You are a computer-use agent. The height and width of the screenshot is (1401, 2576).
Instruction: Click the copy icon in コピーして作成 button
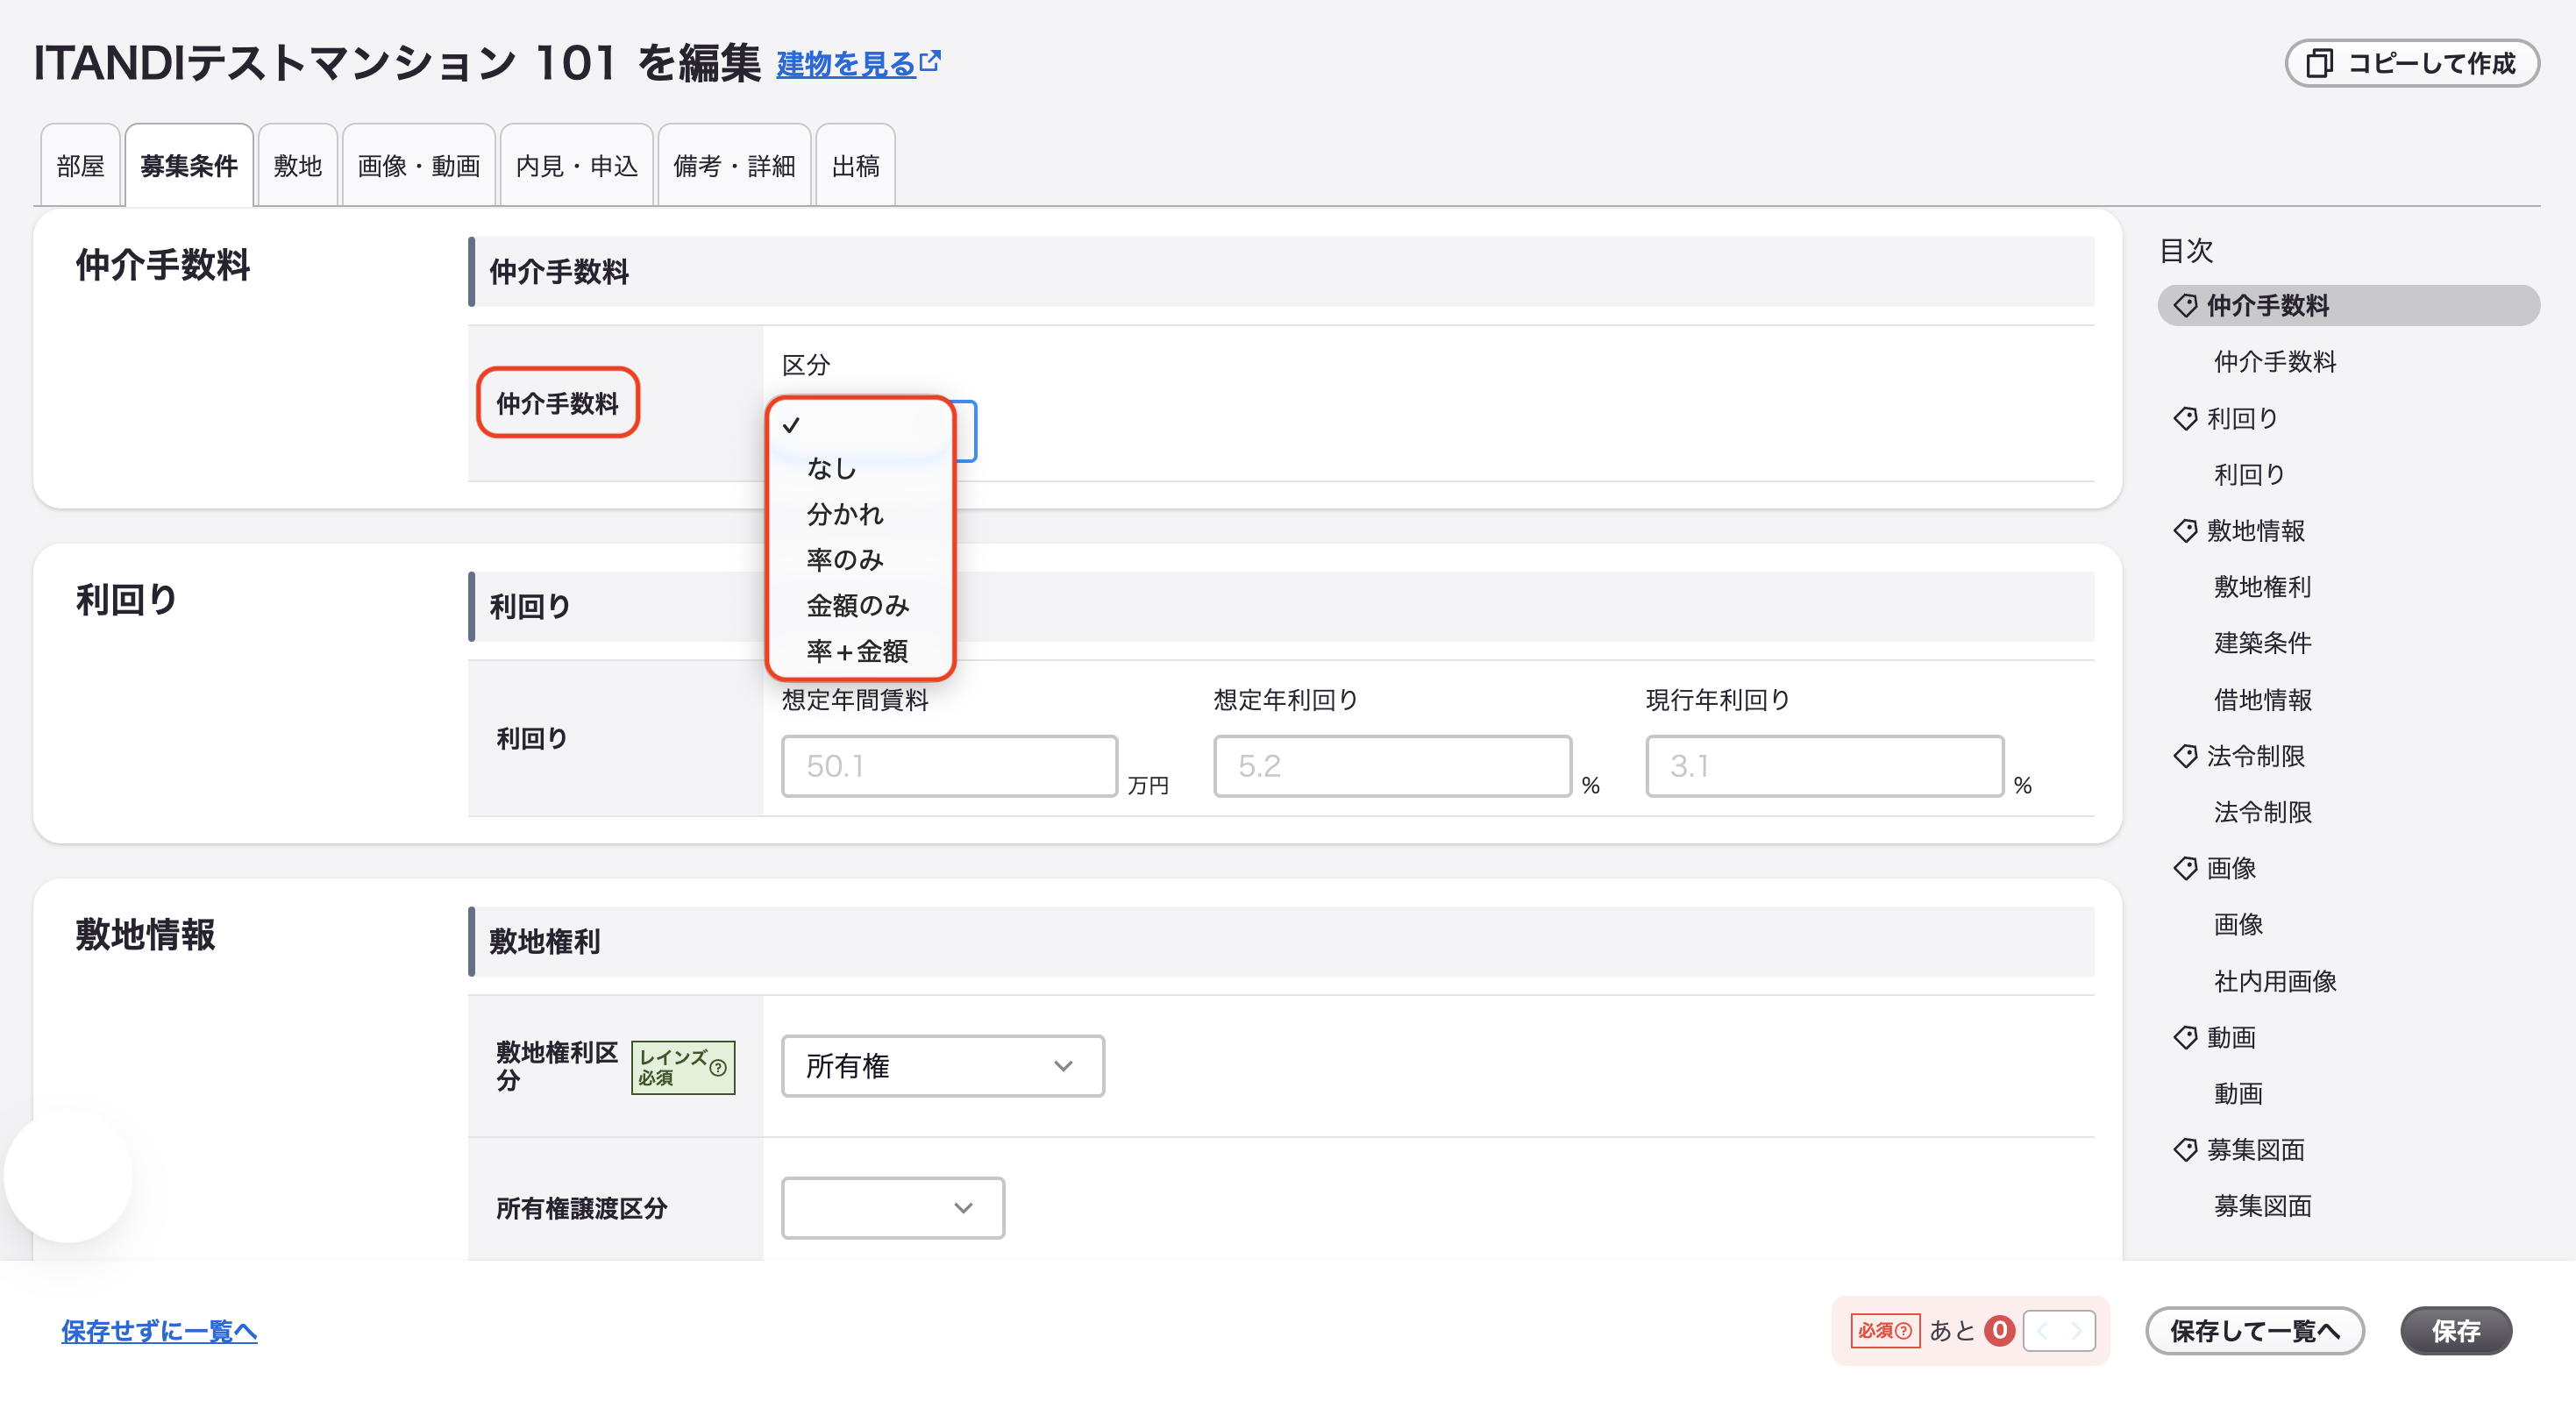(x=2319, y=63)
